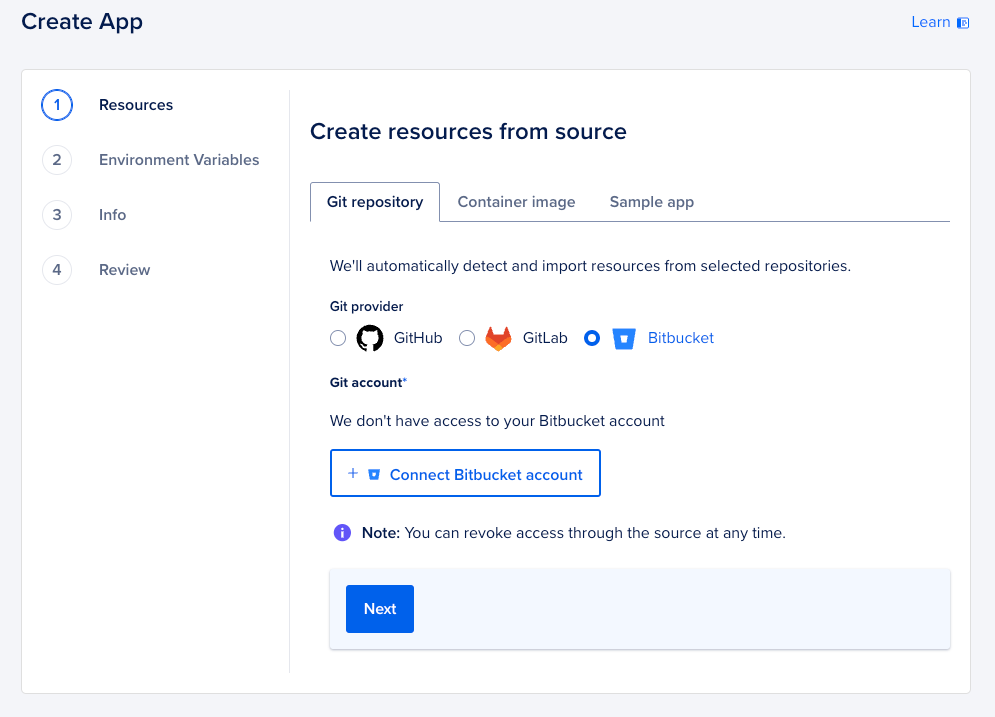Select the GitLab radio button
Viewport: 995px width, 717px height.
[x=467, y=338]
